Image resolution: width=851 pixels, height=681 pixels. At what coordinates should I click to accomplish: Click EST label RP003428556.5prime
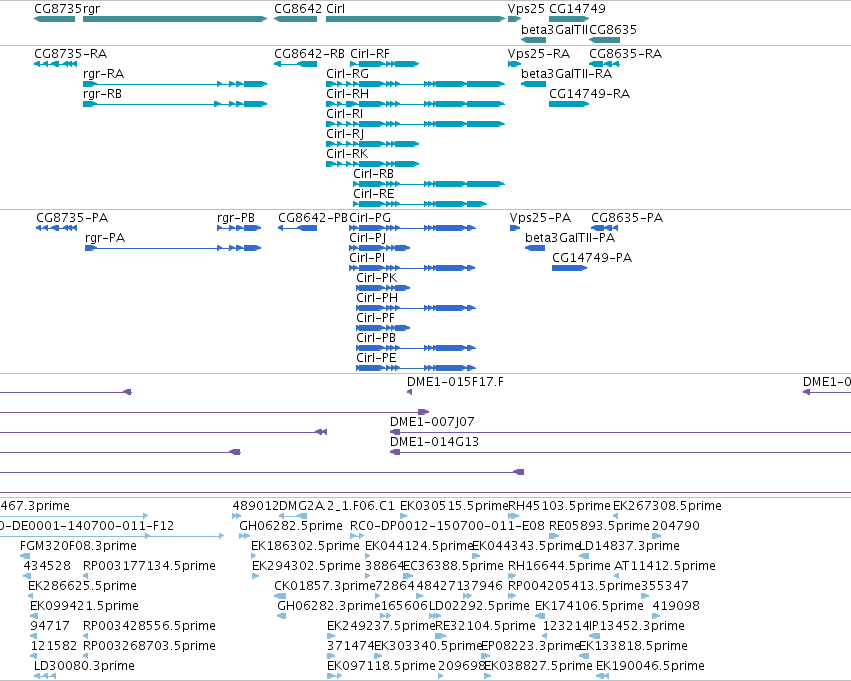149,626
